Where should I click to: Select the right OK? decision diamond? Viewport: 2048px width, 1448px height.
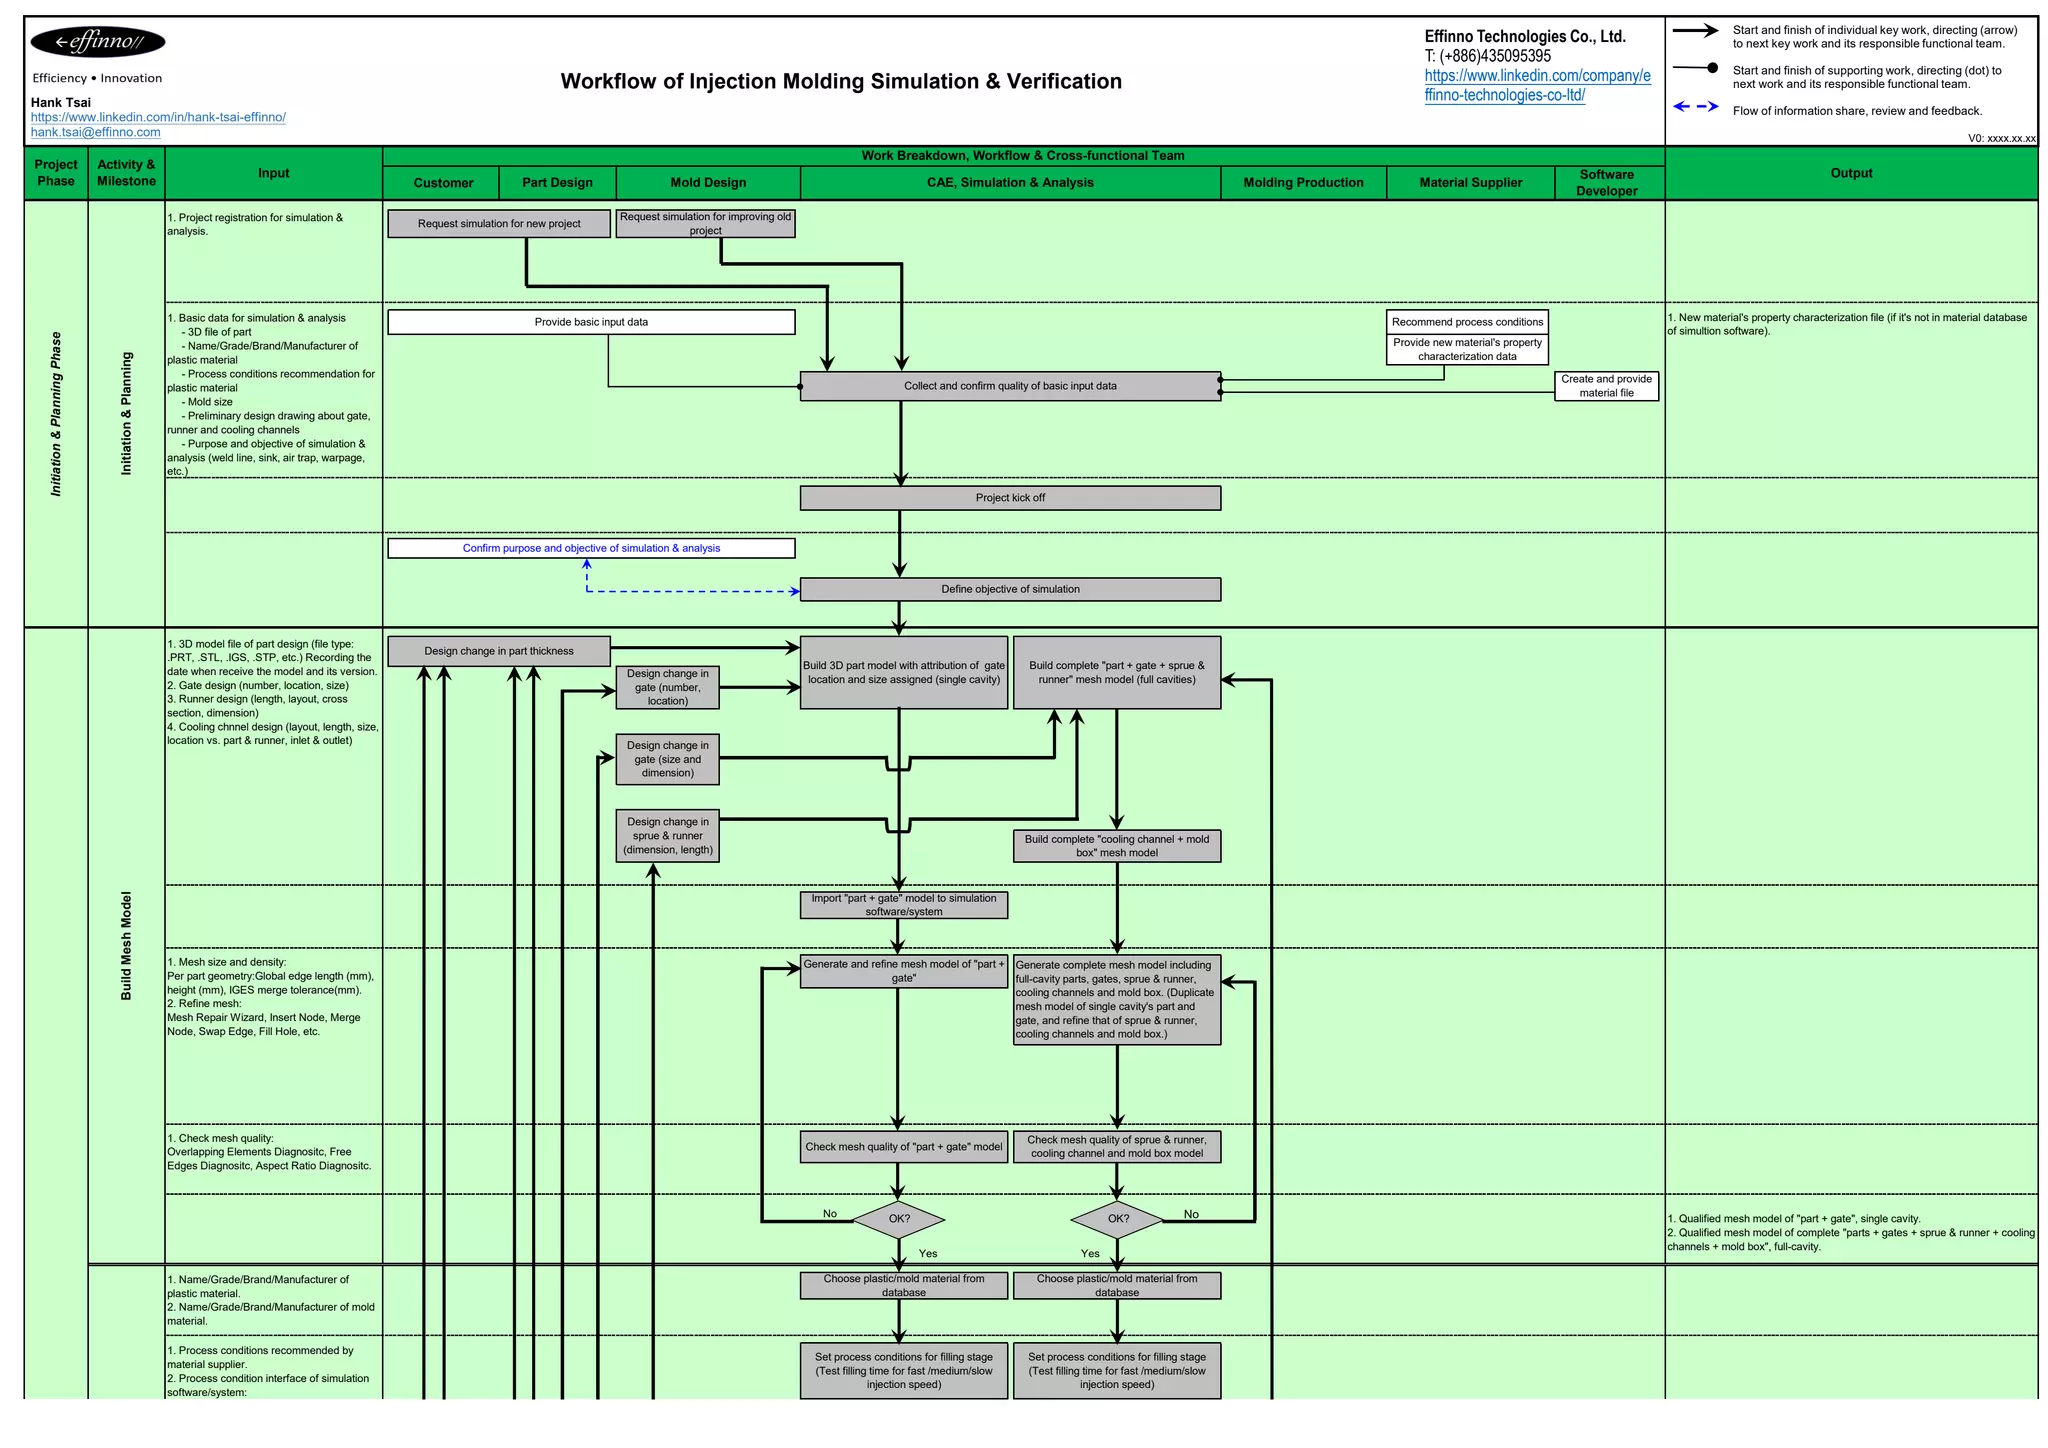(x=1117, y=1219)
